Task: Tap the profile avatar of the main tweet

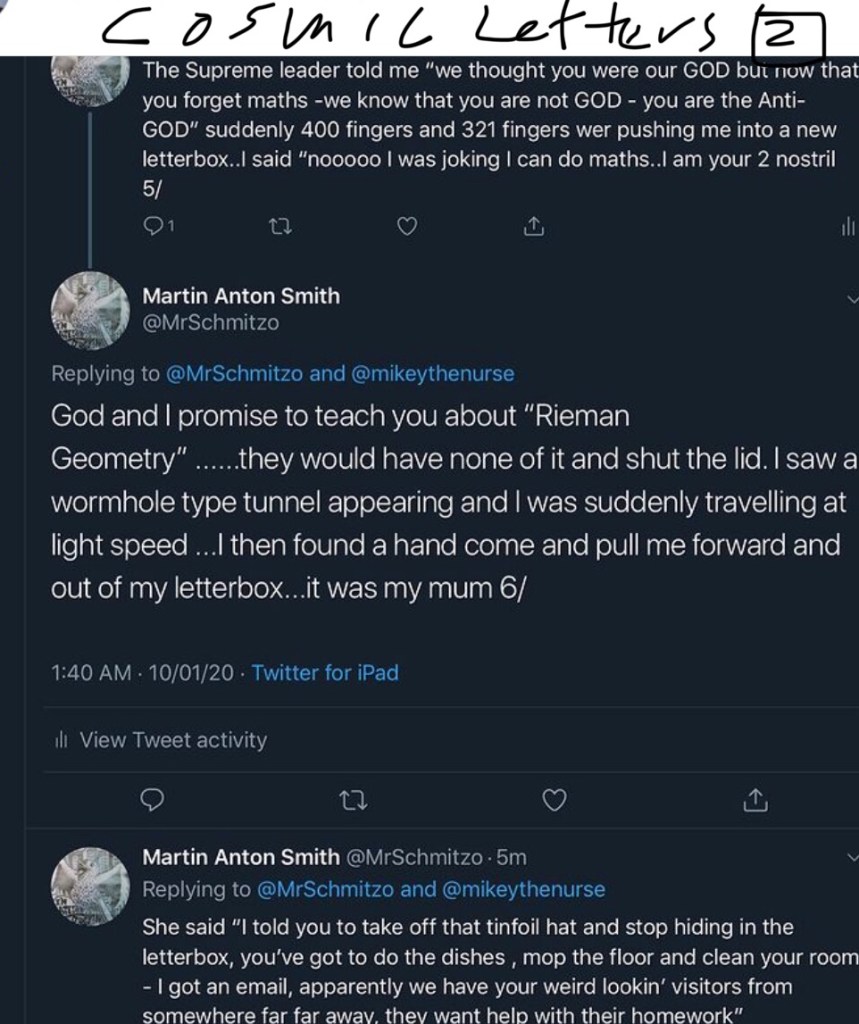Action: click(90, 310)
